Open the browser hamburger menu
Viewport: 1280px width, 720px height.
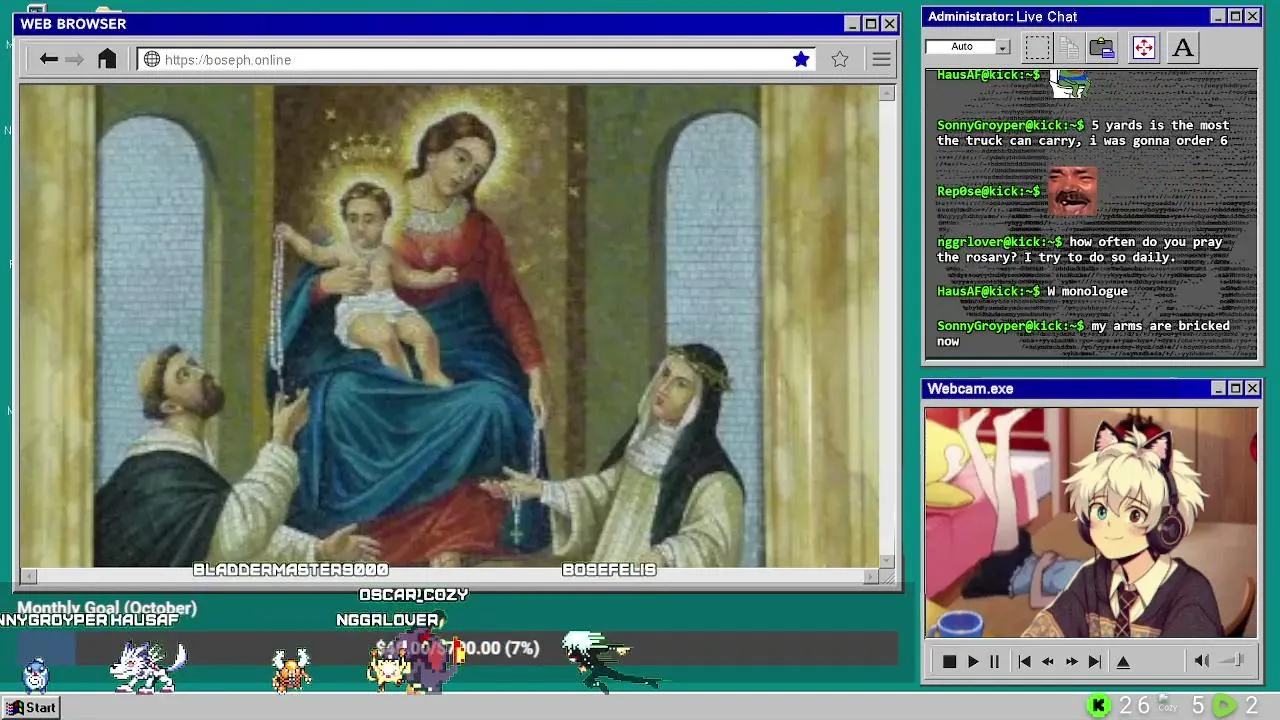click(881, 60)
